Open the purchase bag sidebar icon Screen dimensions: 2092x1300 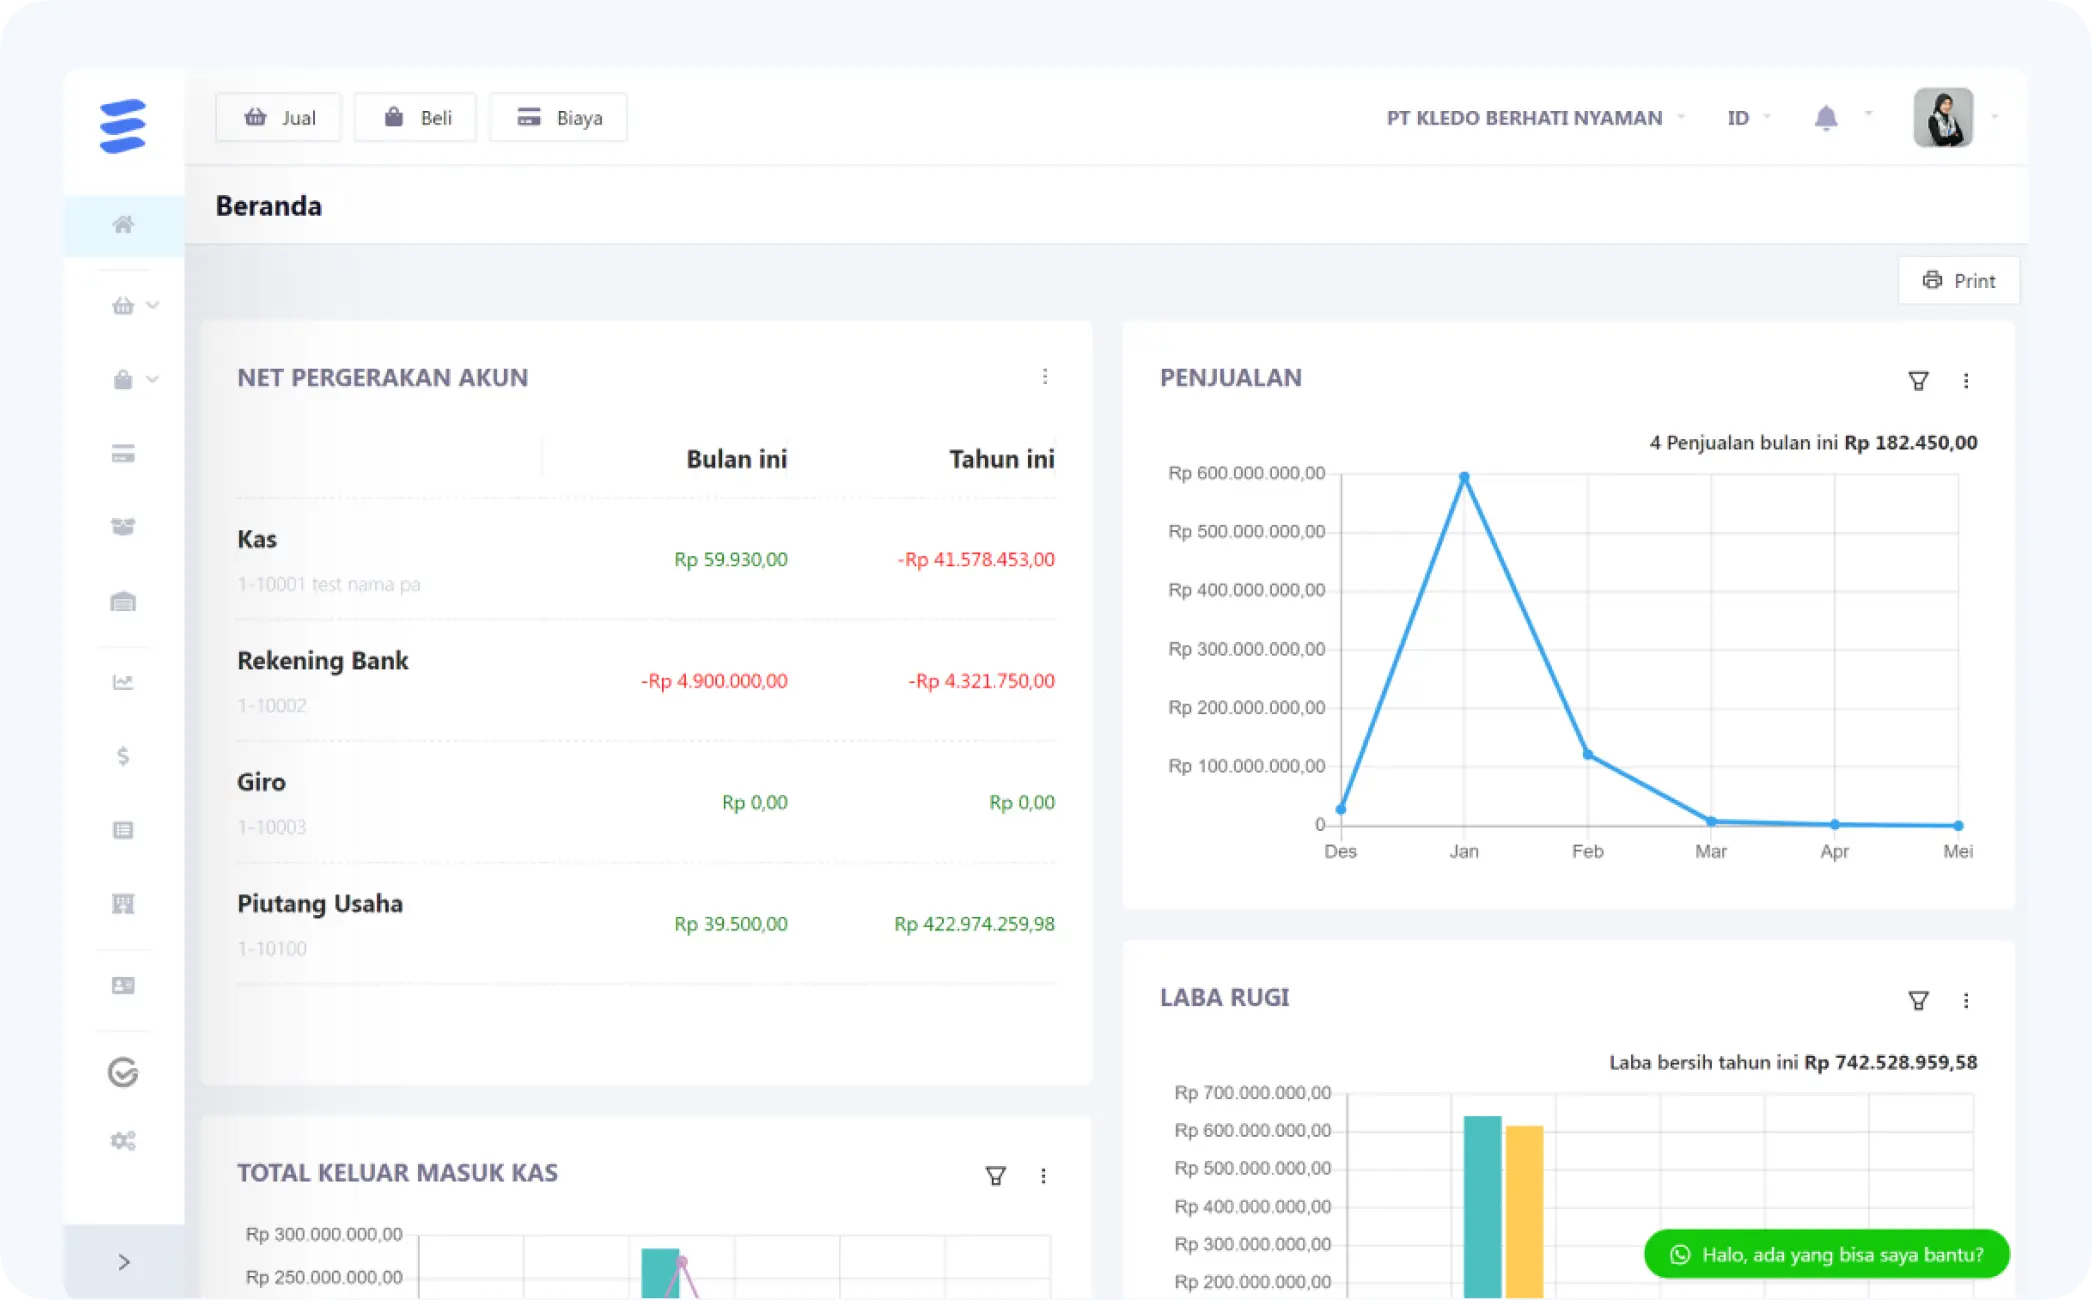pos(123,380)
